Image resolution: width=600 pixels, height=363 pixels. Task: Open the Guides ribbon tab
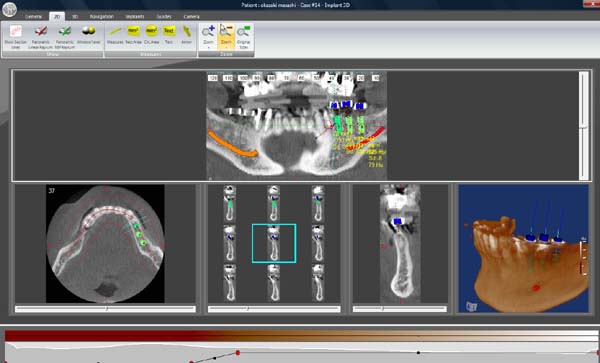(x=164, y=16)
